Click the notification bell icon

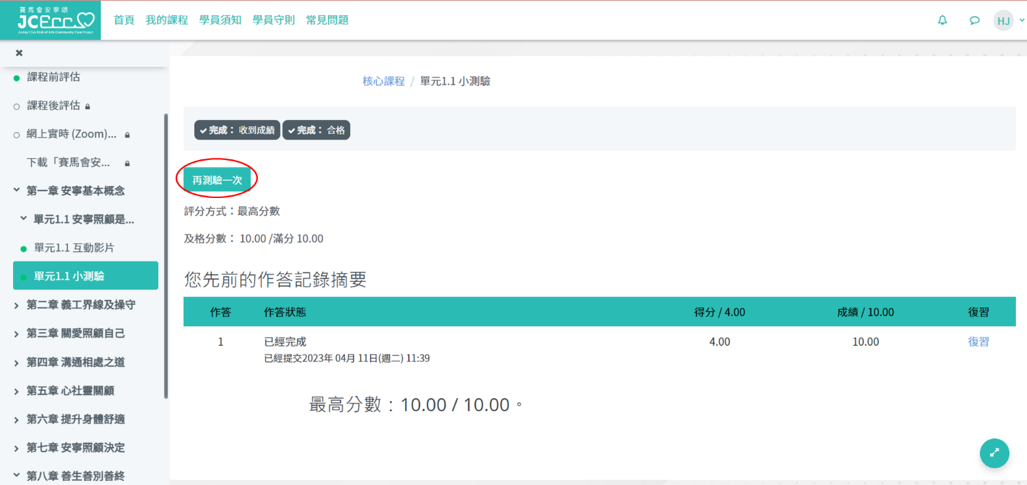coord(942,20)
